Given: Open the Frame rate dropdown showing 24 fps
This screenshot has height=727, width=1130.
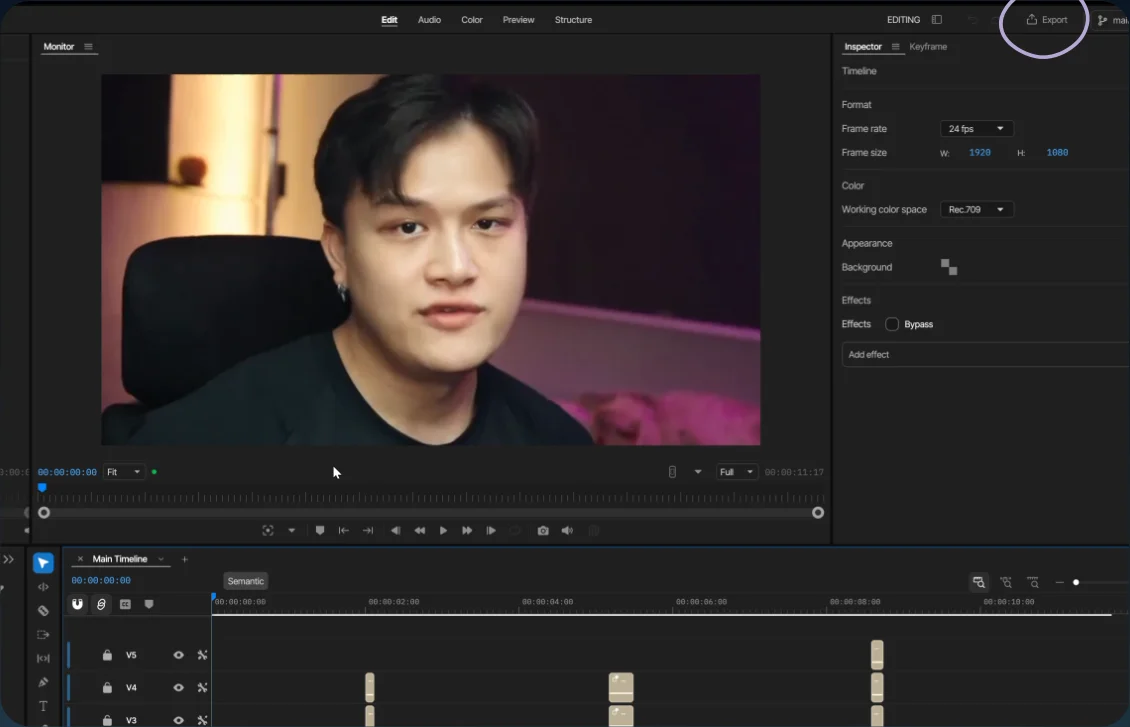Looking at the screenshot, I should (976, 129).
